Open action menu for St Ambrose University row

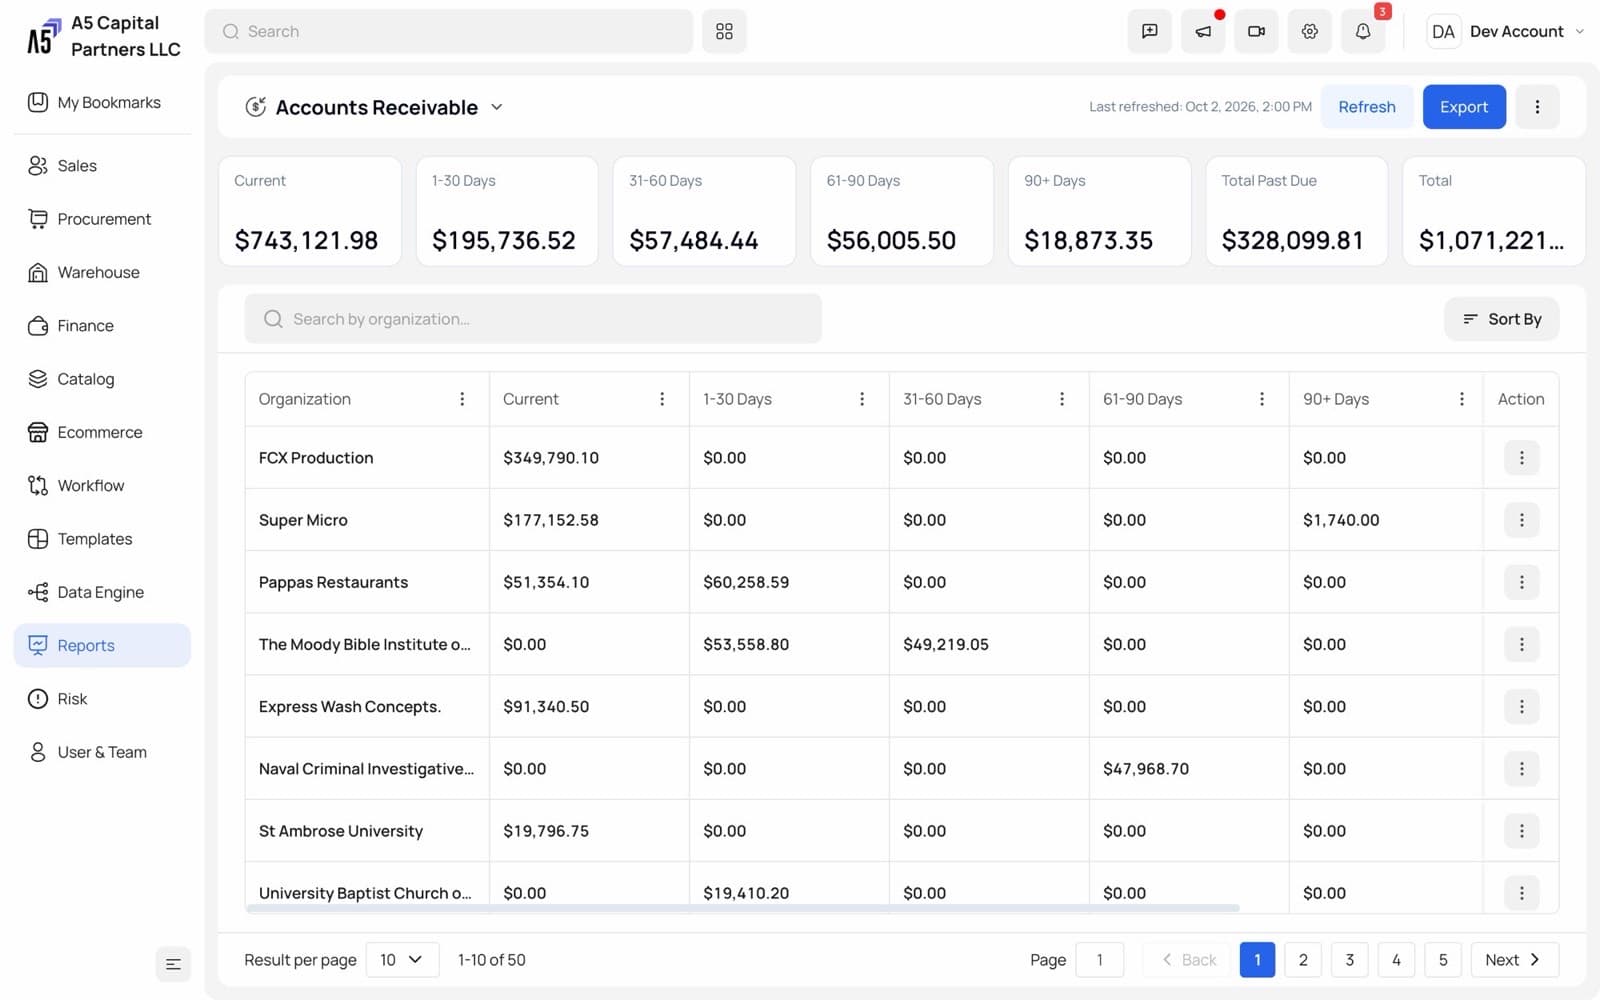click(x=1521, y=831)
